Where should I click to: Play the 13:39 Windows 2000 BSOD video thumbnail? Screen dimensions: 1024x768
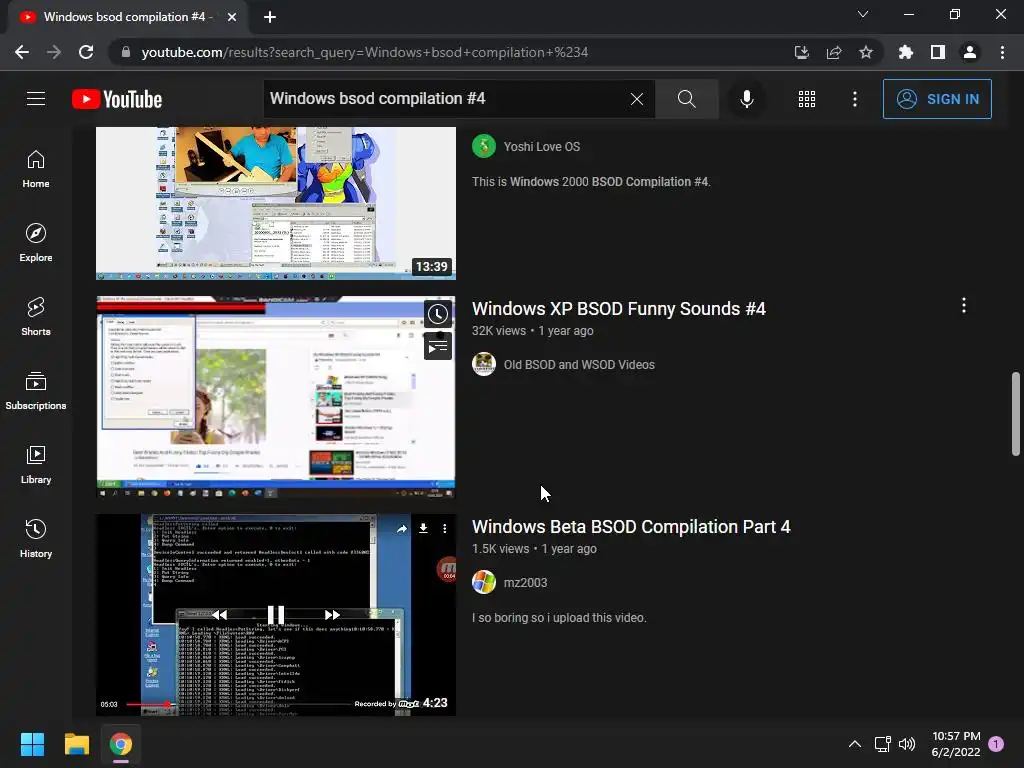(276, 203)
